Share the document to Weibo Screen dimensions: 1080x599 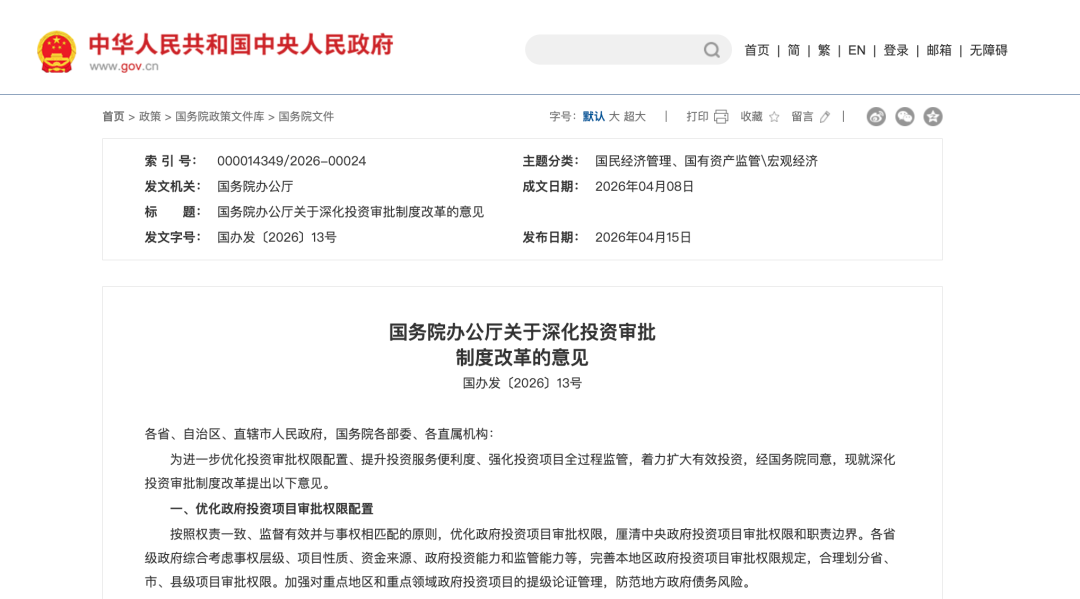(876, 117)
